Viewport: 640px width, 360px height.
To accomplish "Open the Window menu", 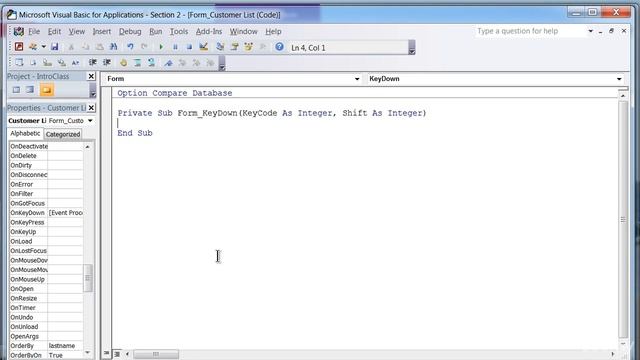I will pos(243,31).
